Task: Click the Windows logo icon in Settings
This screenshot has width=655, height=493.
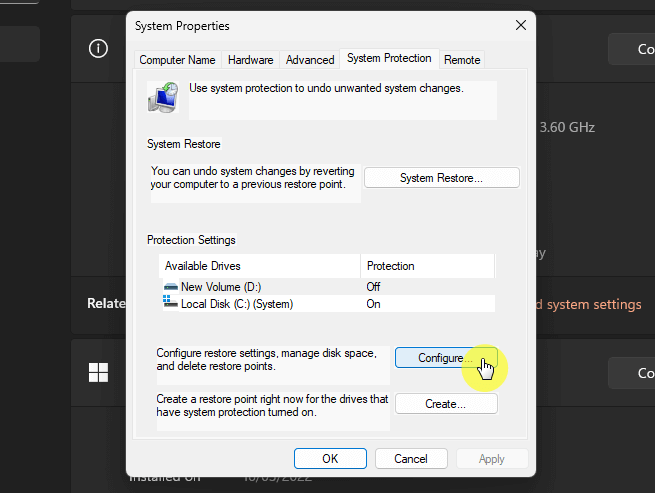Action: point(98,372)
